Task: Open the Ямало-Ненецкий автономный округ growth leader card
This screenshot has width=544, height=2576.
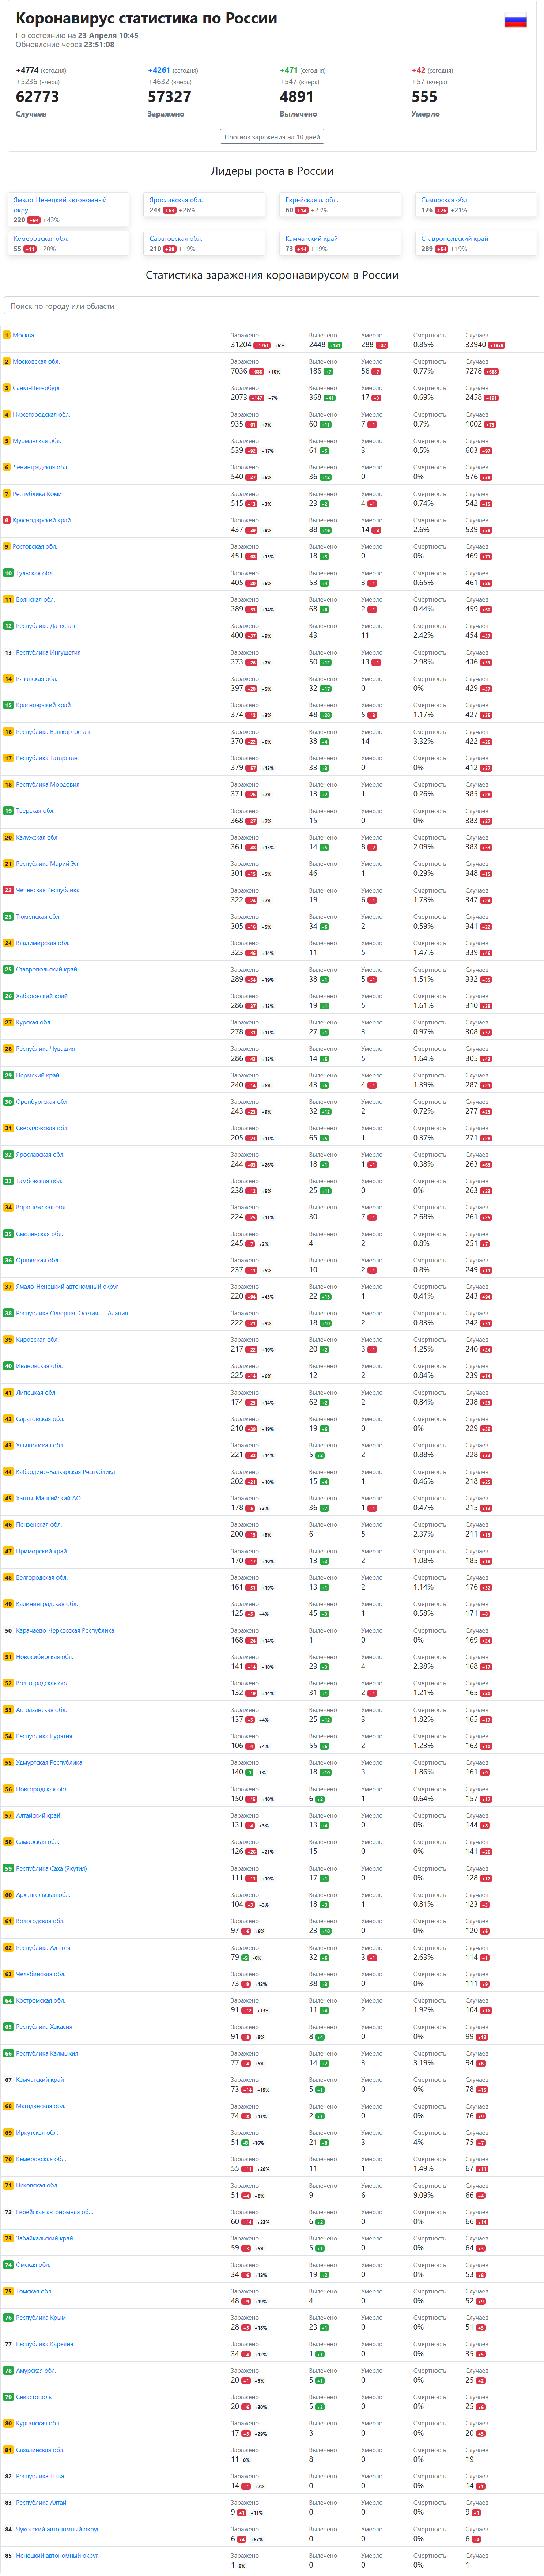Action: (68, 209)
